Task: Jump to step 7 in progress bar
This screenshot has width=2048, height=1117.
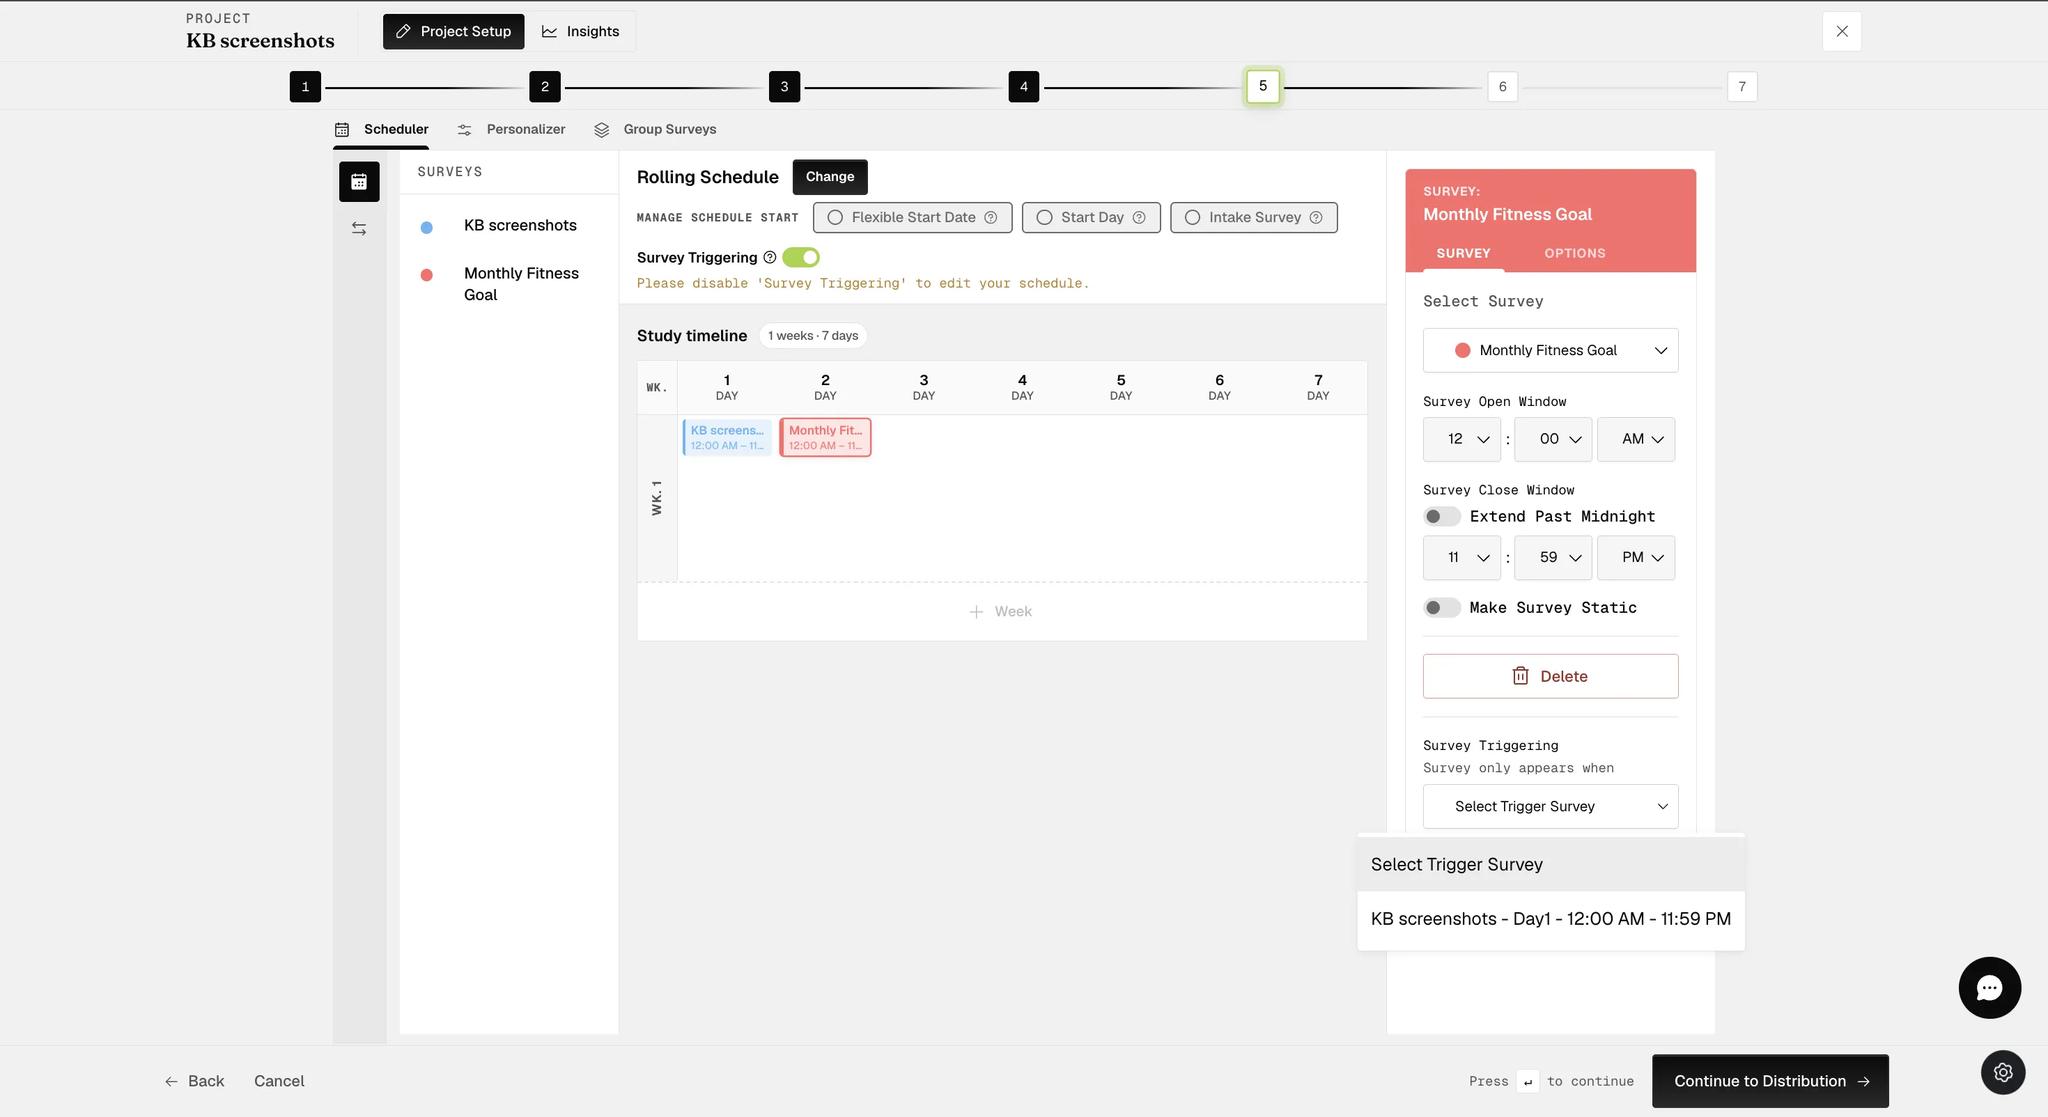Action: pos(1742,87)
